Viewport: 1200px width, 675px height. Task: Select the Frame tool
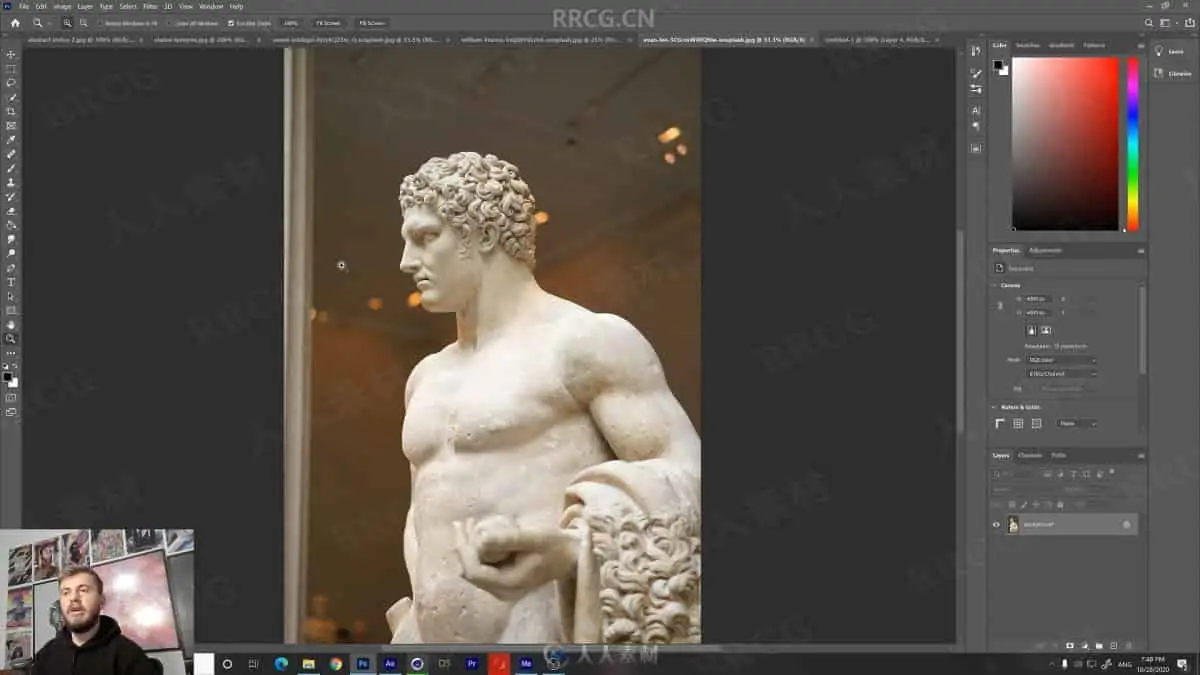click(x=11, y=126)
